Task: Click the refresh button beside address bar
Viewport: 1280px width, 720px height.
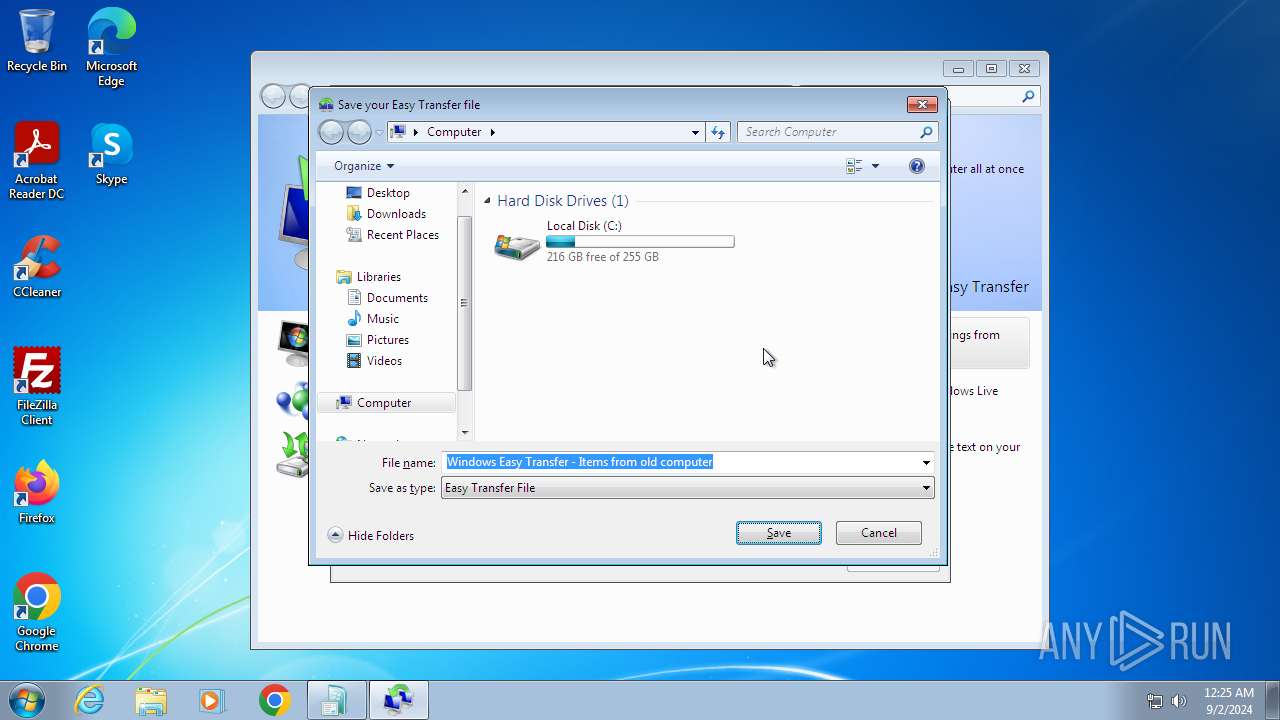Action: [718, 132]
